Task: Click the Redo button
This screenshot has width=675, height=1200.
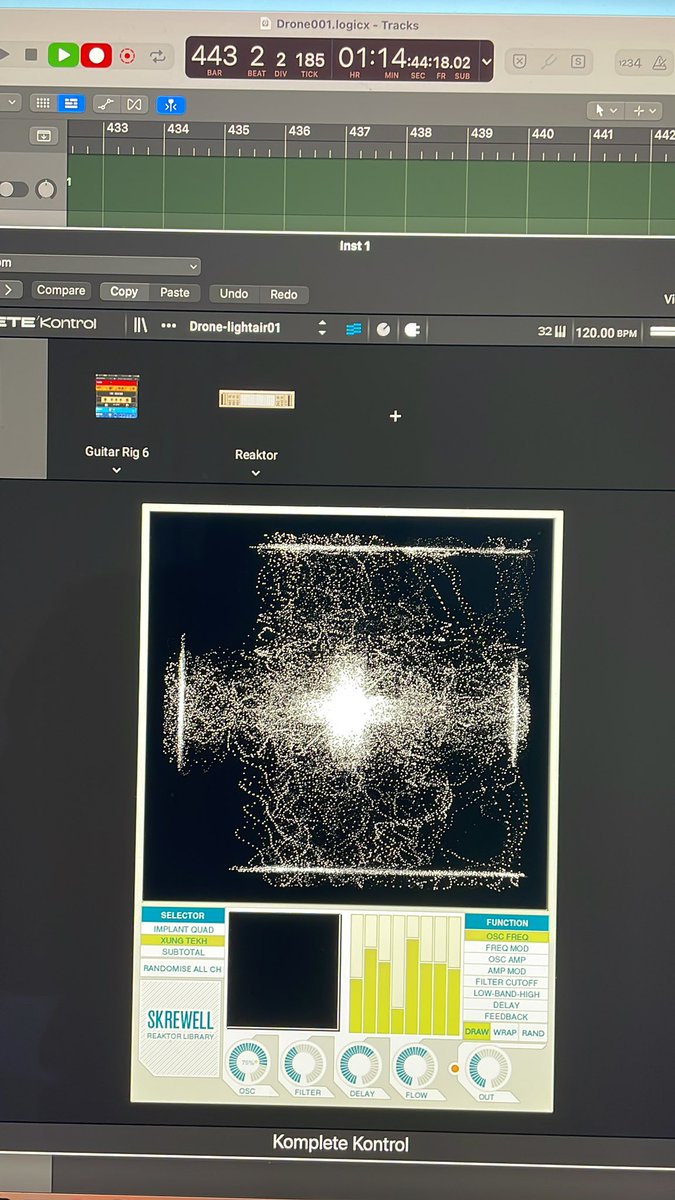Action: [284, 294]
